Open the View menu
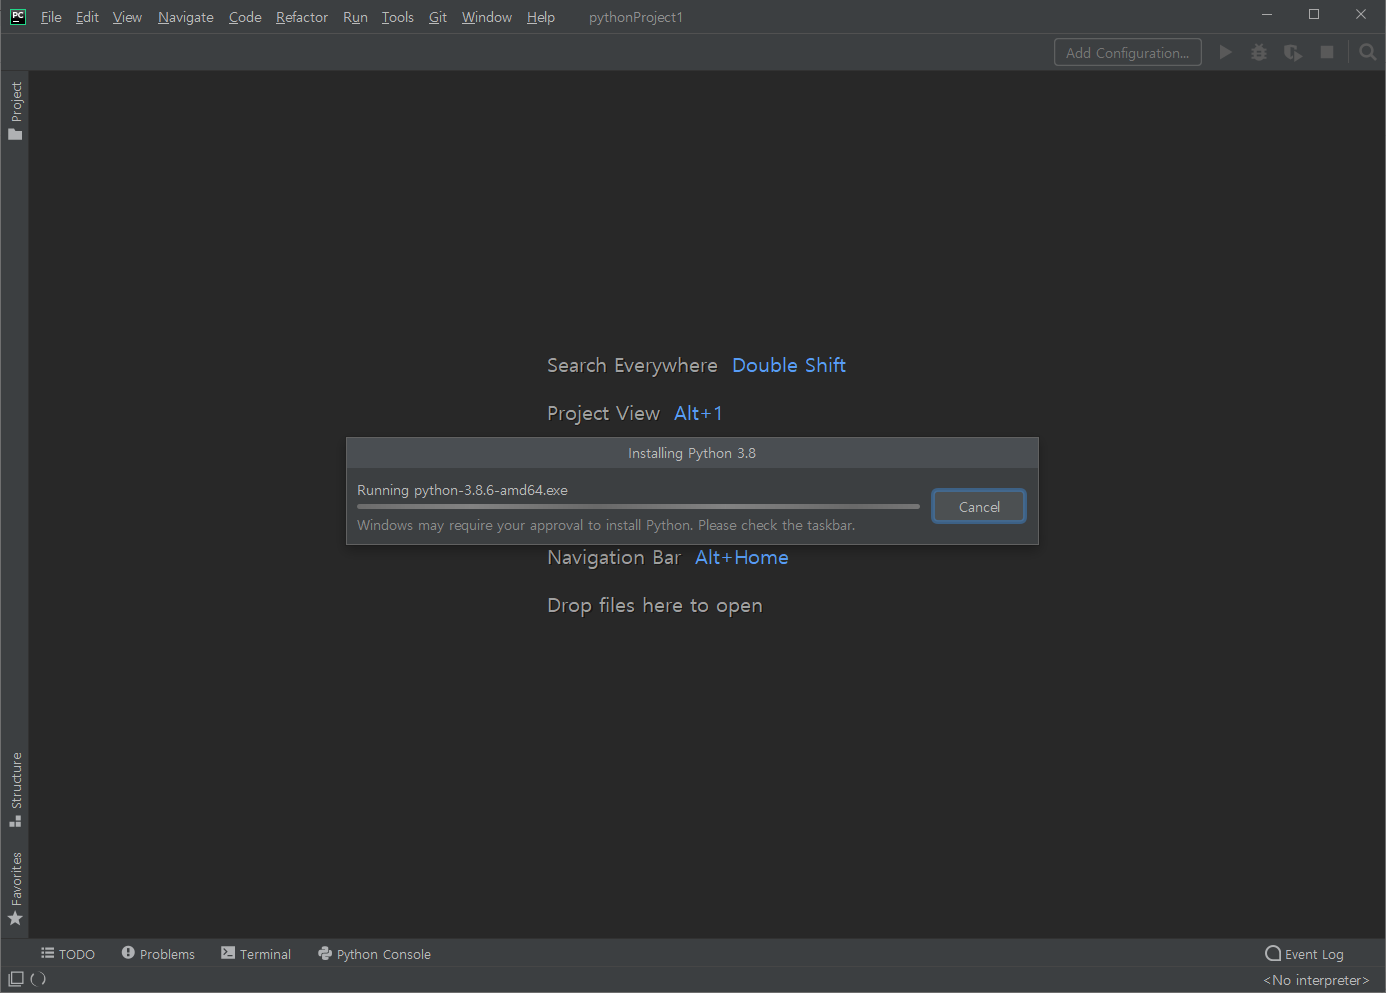 click(127, 17)
